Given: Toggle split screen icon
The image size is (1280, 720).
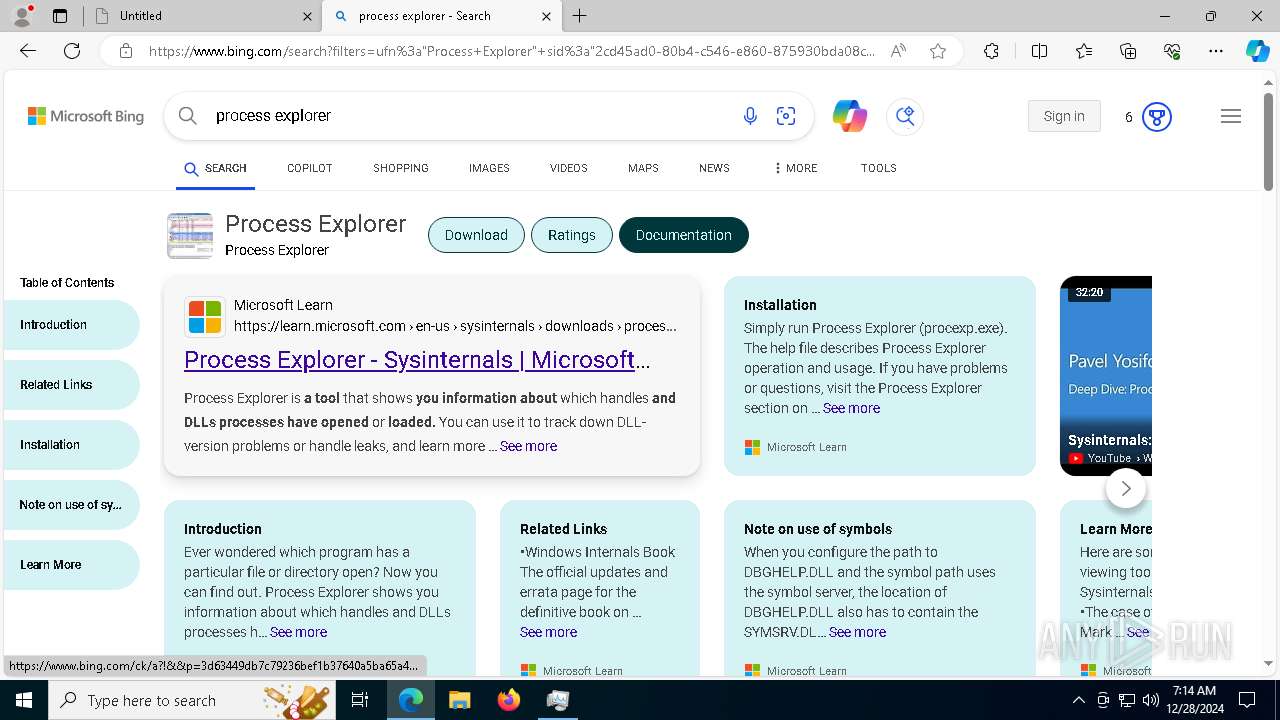Looking at the screenshot, I should (x=1039, y=51).
